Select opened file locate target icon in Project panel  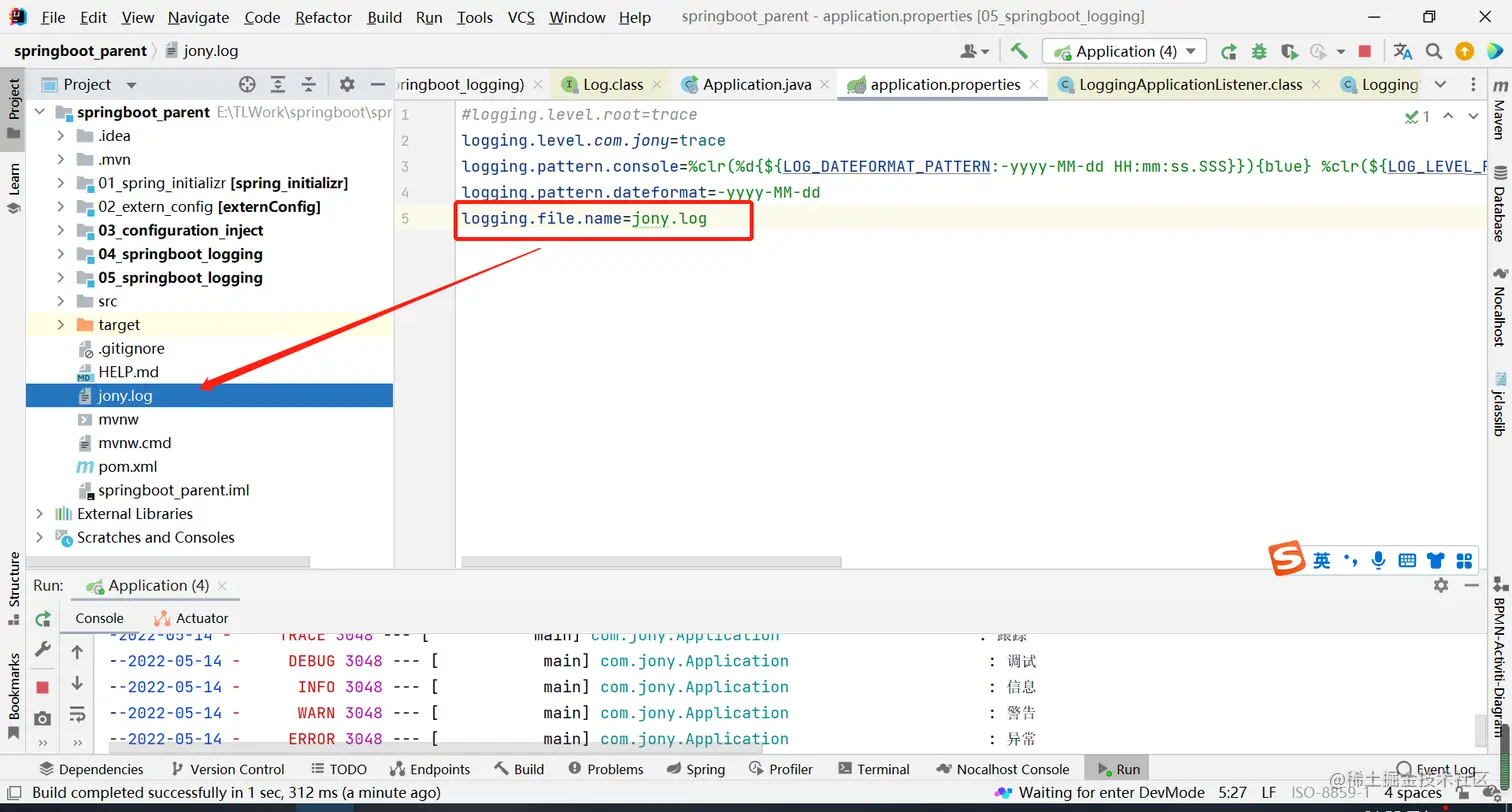coord(247,85)
